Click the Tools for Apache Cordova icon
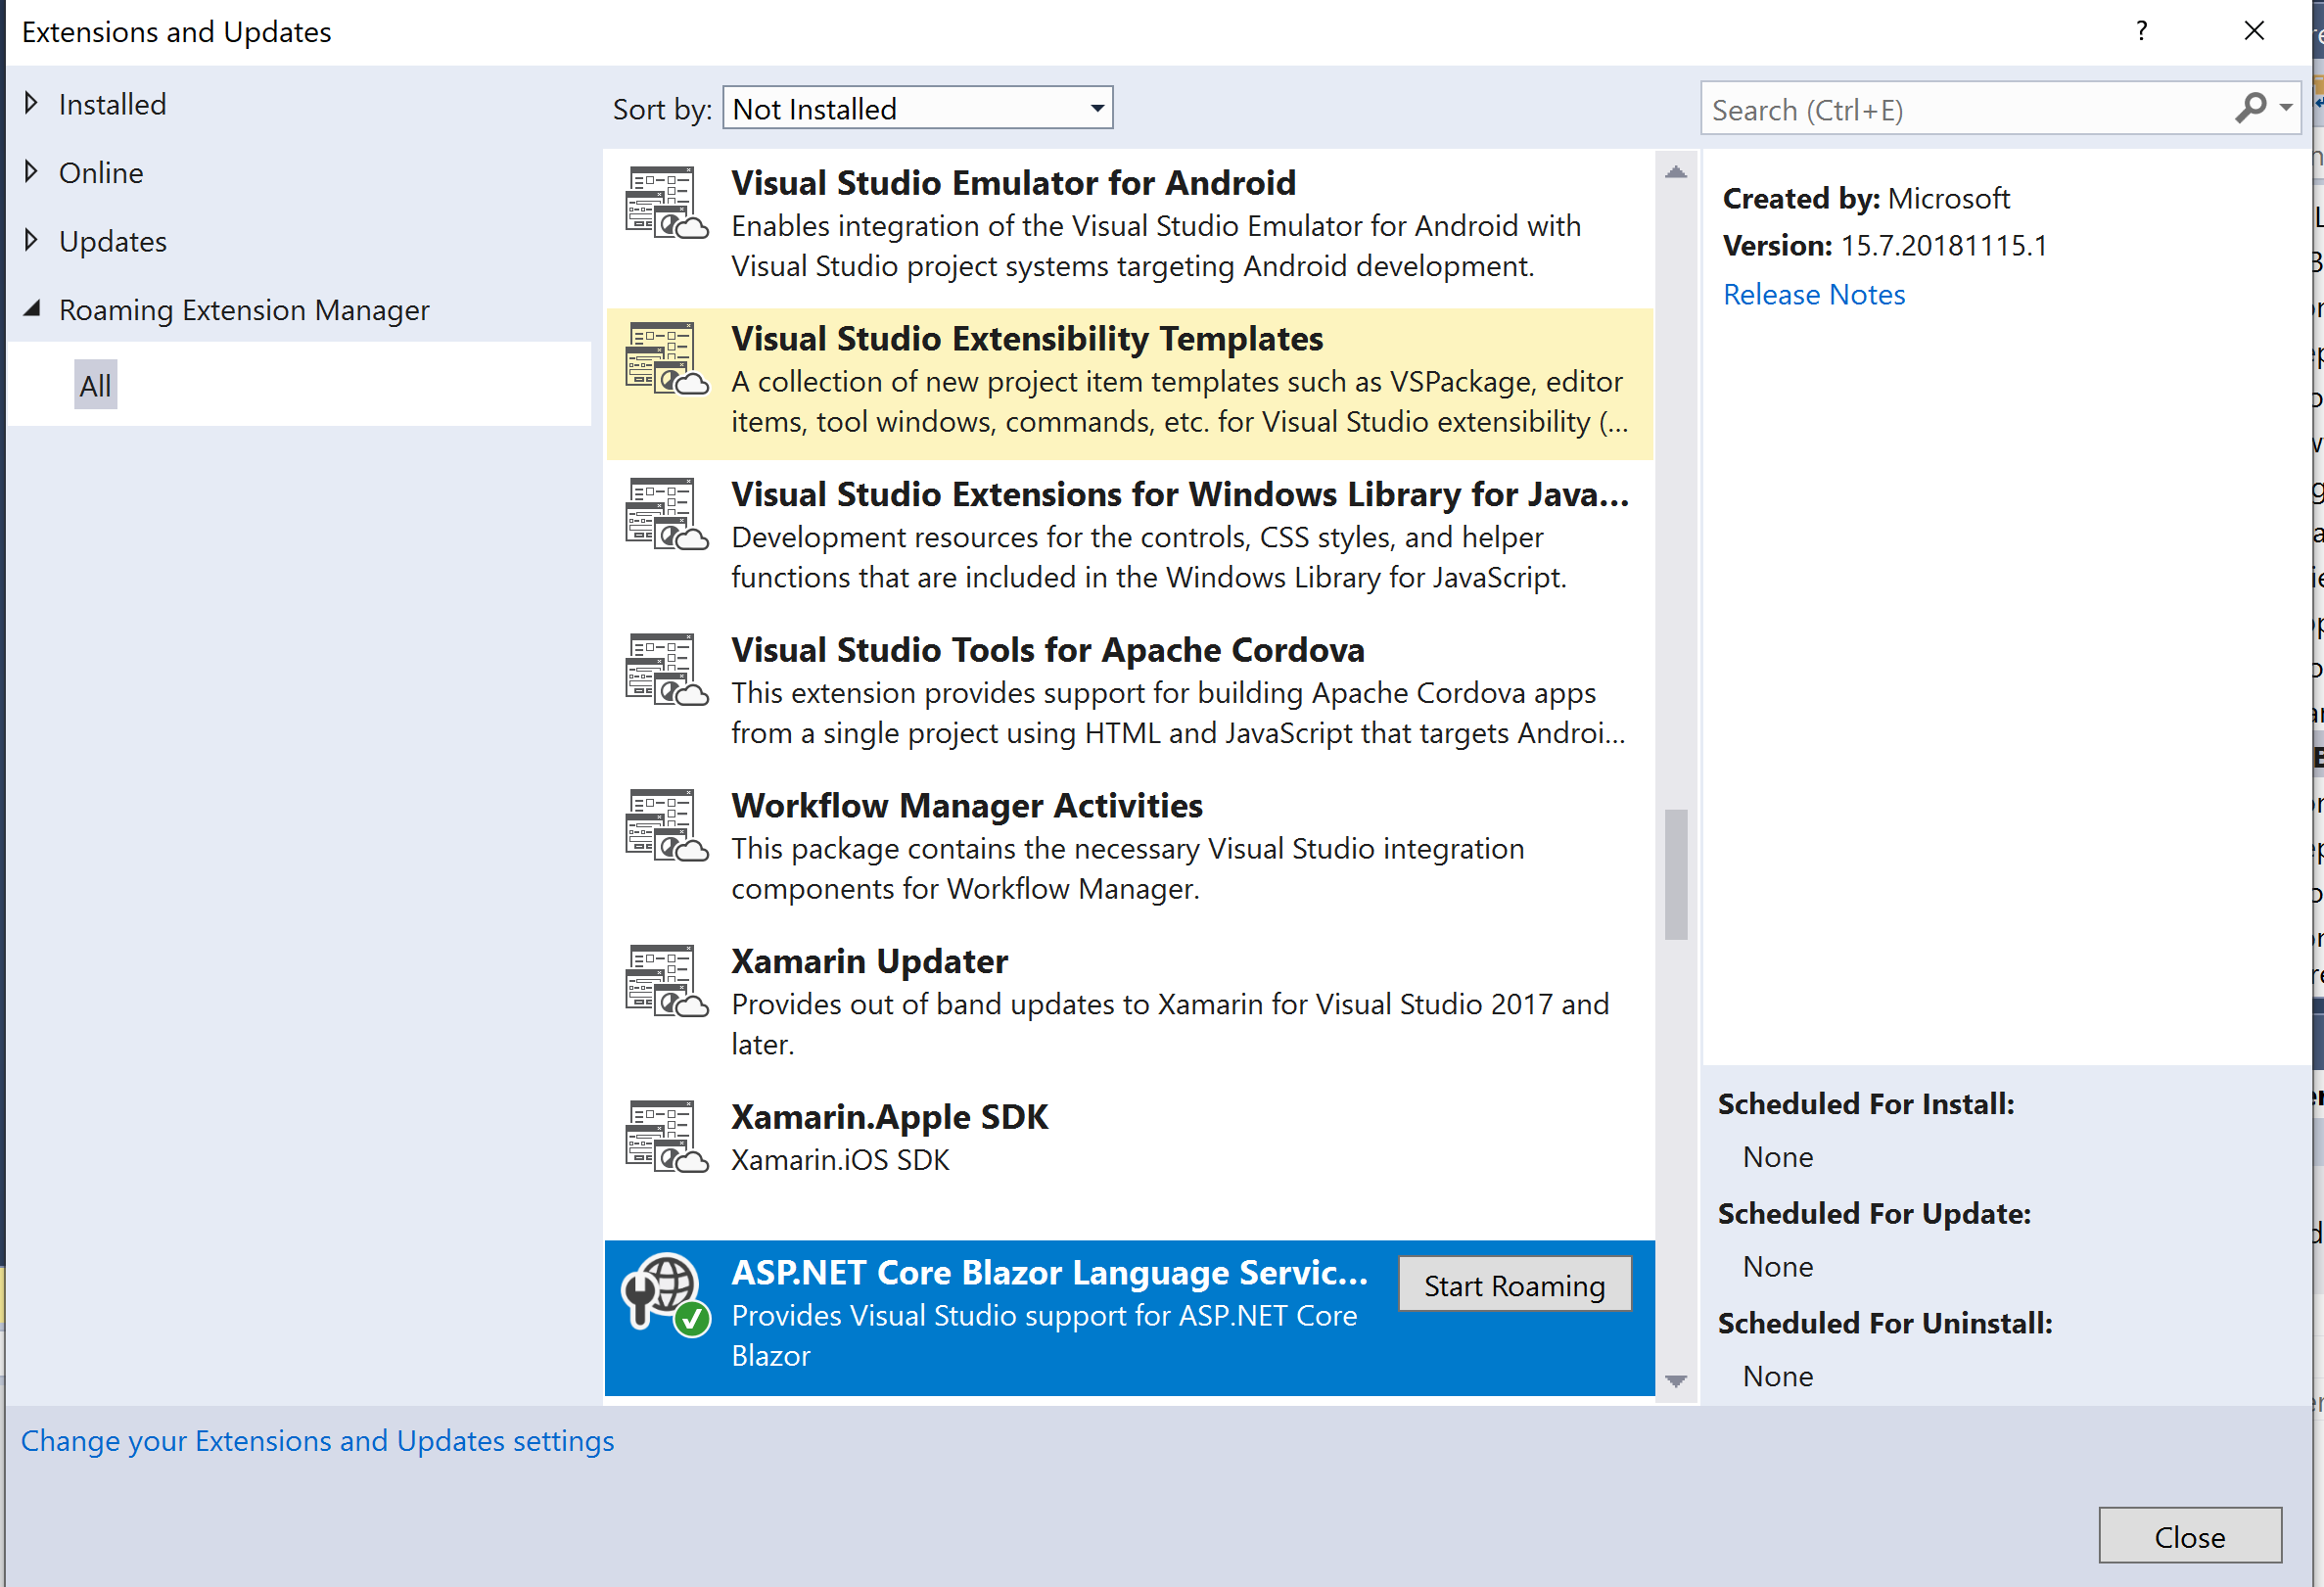2324x1587 pixels. (x=666, y=670)
